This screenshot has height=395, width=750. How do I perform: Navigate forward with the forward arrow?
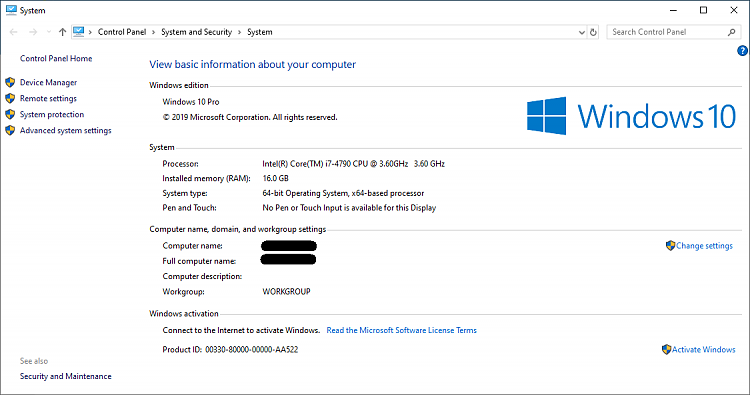[x=33, y=32]
